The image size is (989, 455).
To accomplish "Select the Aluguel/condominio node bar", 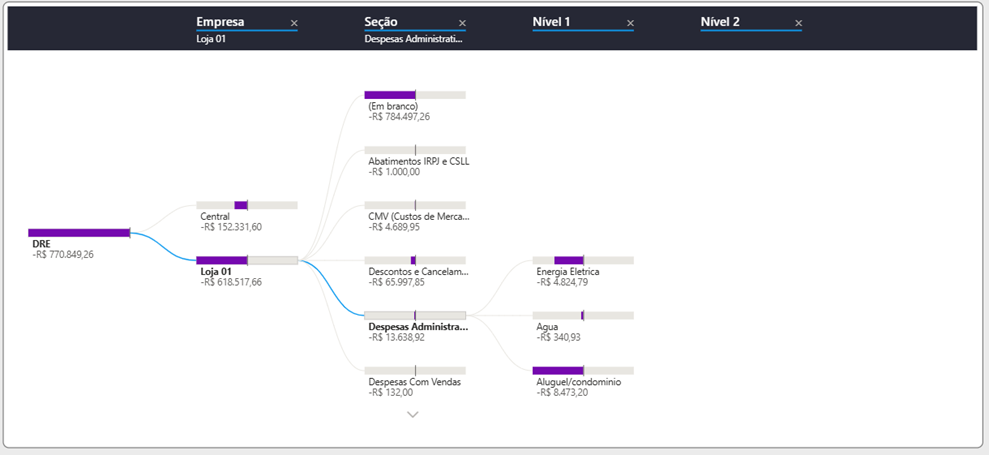I will [x=583, y=370].
